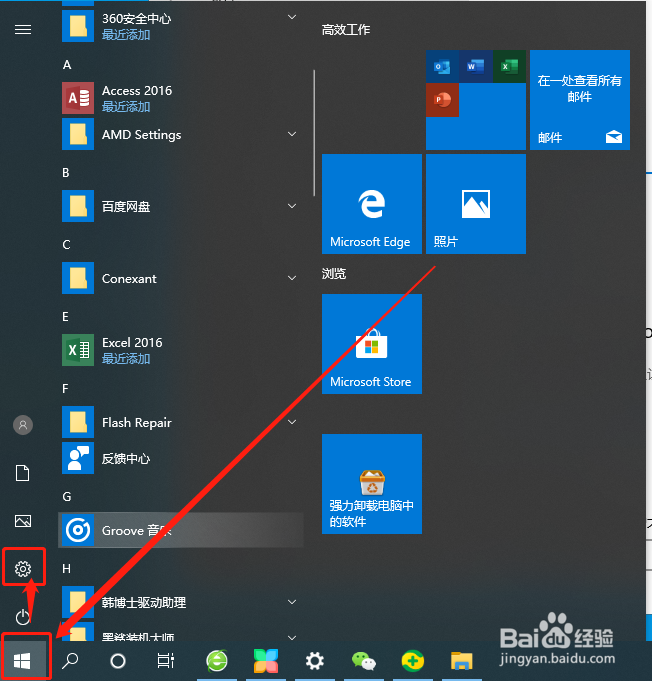
Task: Expand the 360安全中心 folder chevron
Action: pyautogui.click(x=292, y=17)
